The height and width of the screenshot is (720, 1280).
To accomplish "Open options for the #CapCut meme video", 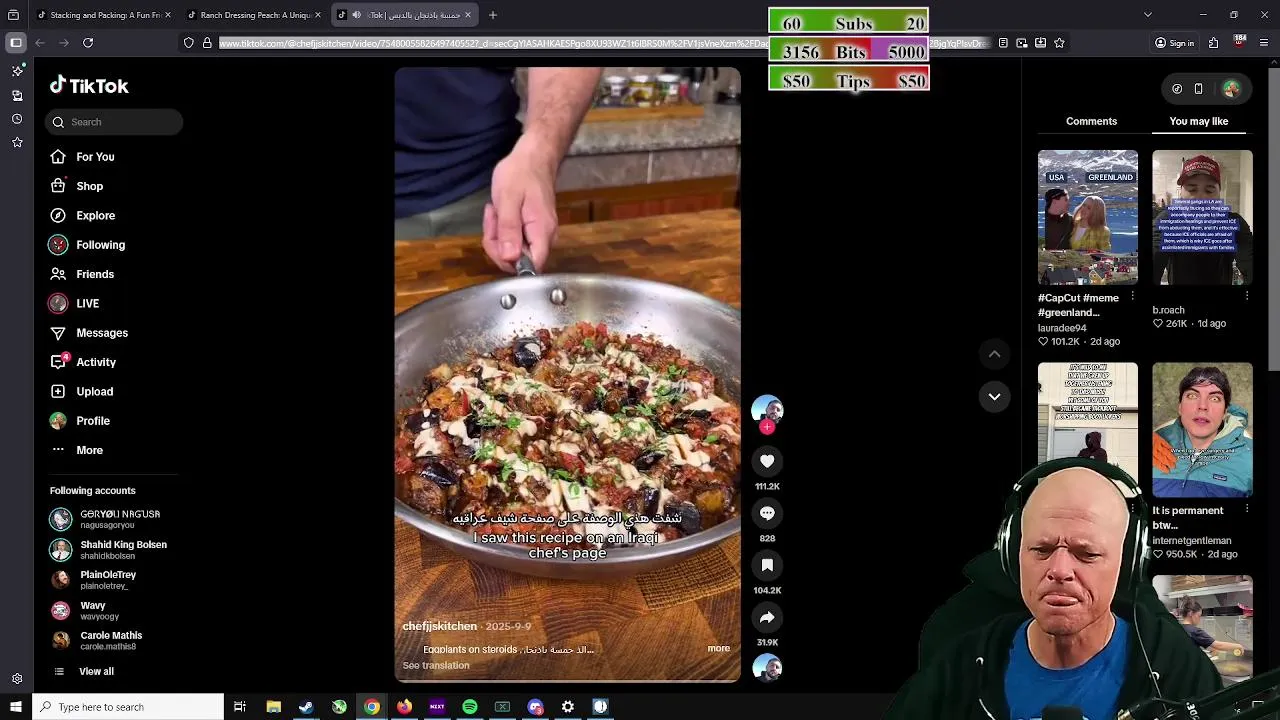I will 1132,297.
